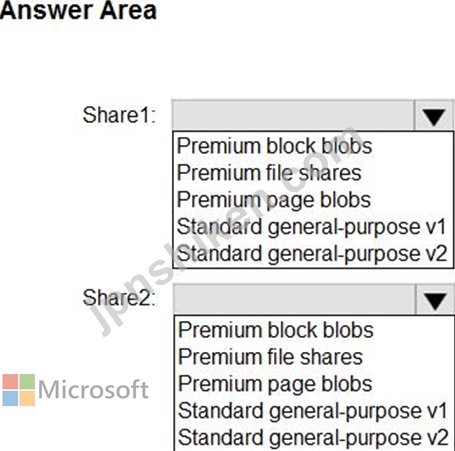This screenshot has width=455, height=451.
Task: Open the Share1 dropdown arrow
Action: click(x=434, y=115)
